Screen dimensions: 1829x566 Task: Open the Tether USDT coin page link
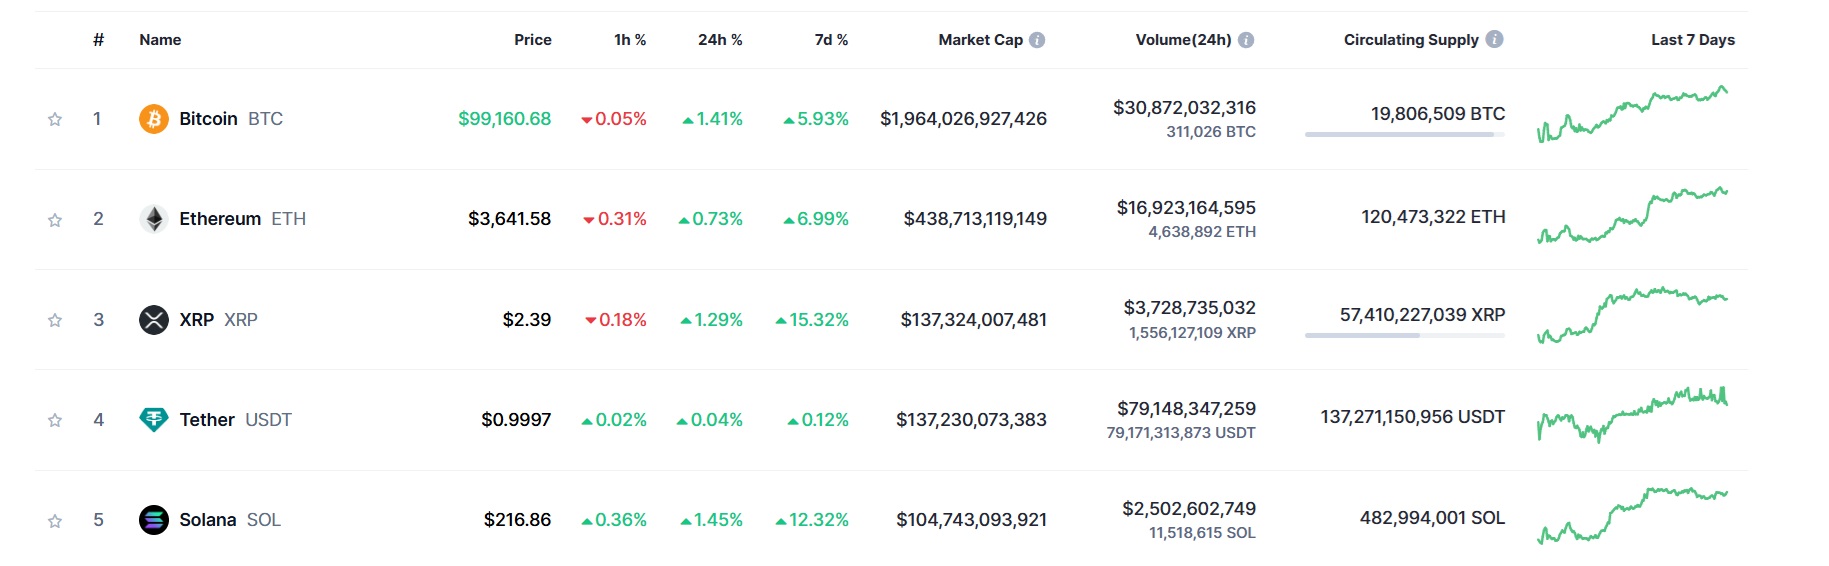(x=235, y=420)
